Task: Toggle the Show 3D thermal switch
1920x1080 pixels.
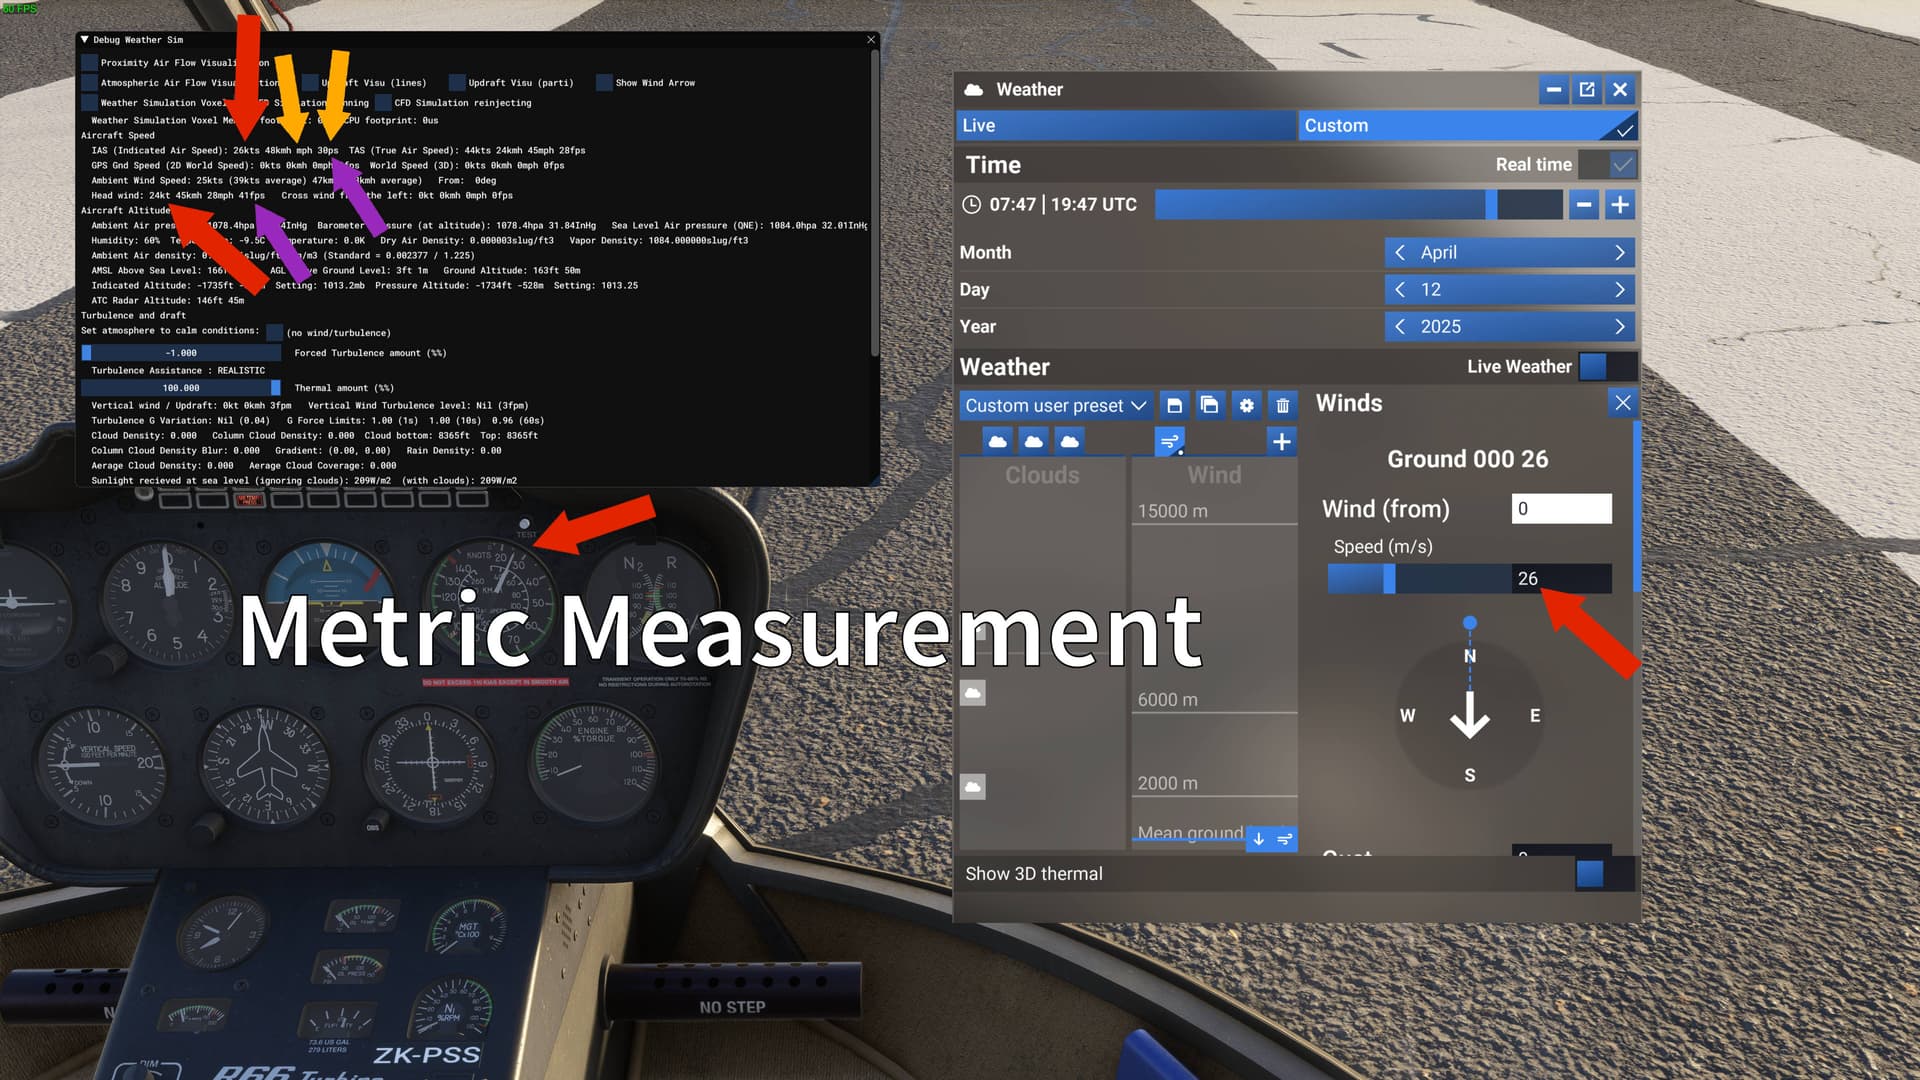Action: (x=1605, y=874)
